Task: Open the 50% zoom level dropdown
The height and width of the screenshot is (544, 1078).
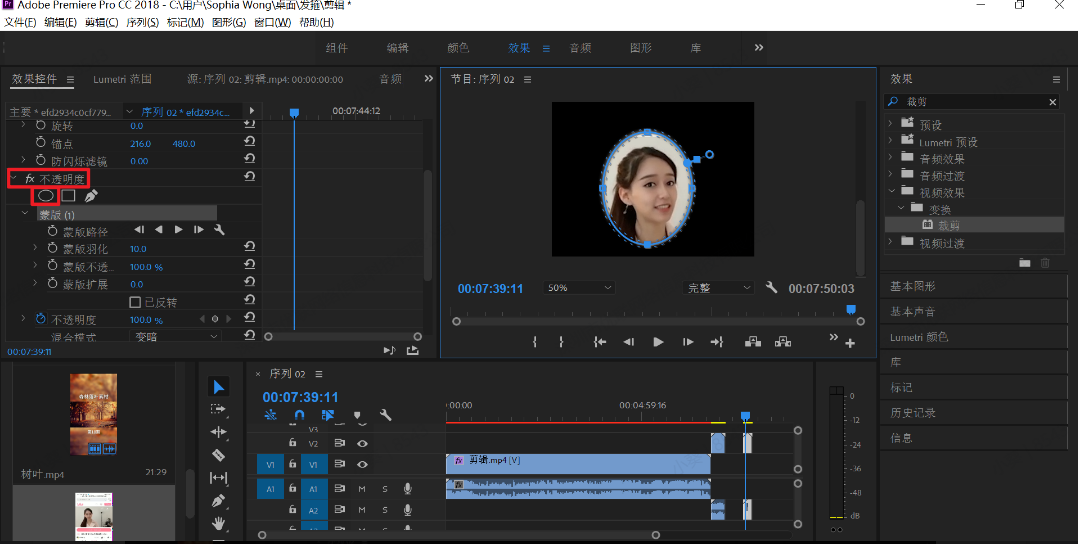Action: point(579,288)
